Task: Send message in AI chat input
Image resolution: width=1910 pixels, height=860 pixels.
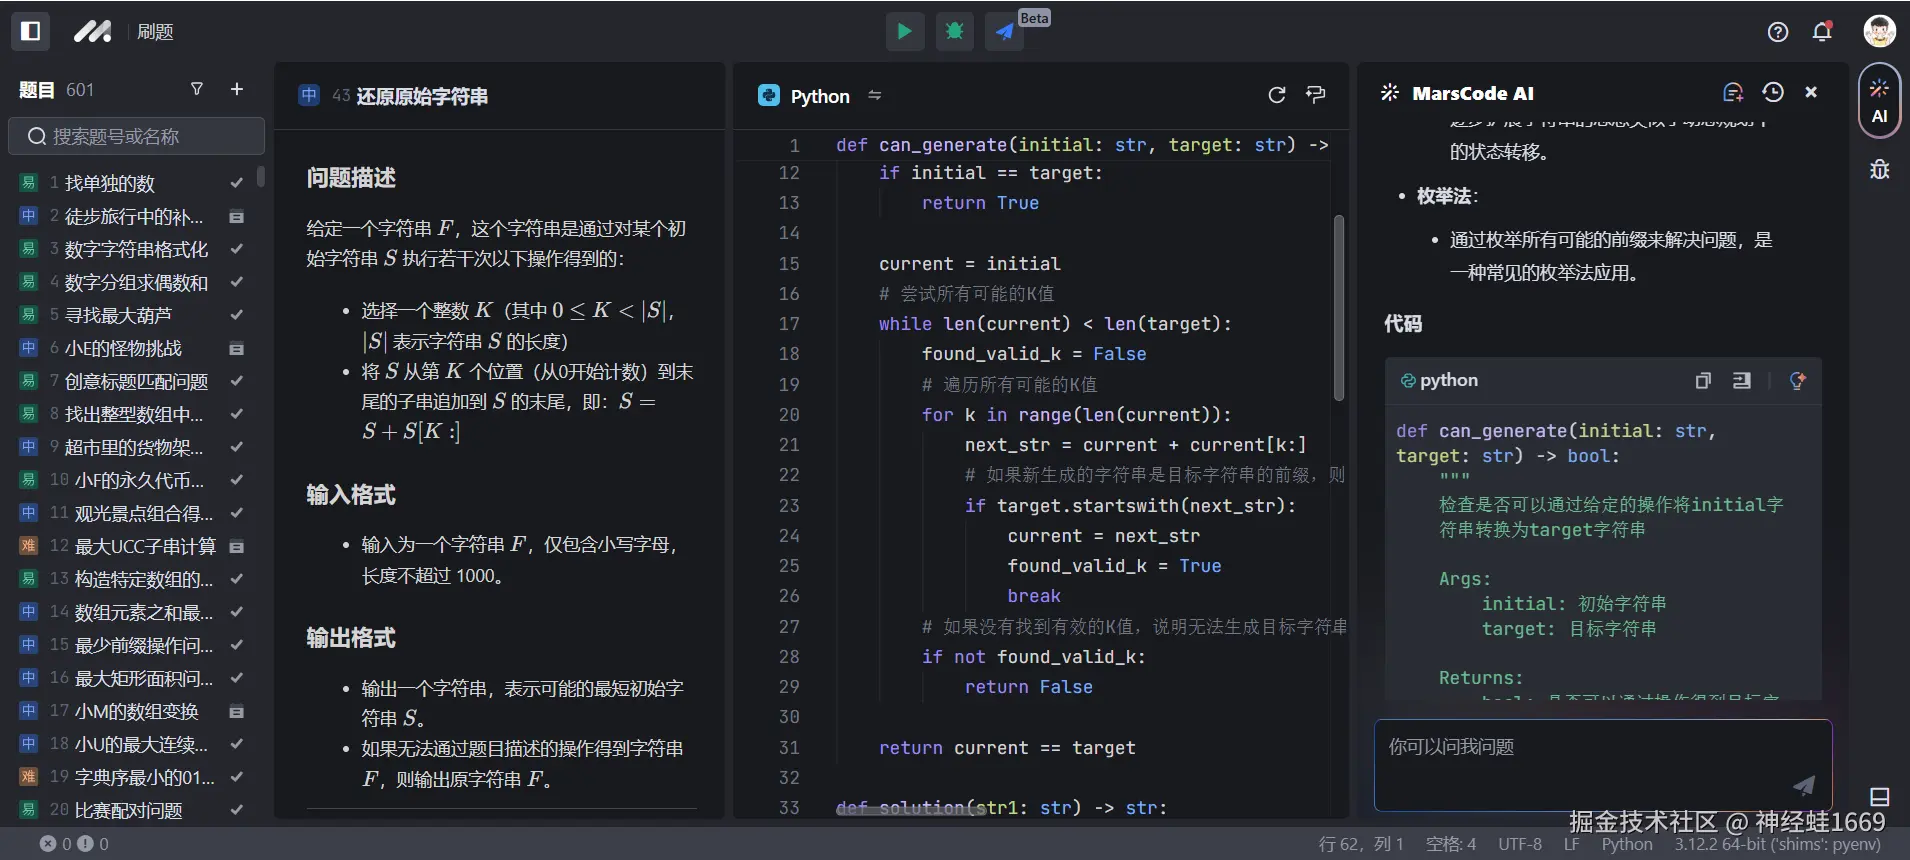Action: point(1804,785)
